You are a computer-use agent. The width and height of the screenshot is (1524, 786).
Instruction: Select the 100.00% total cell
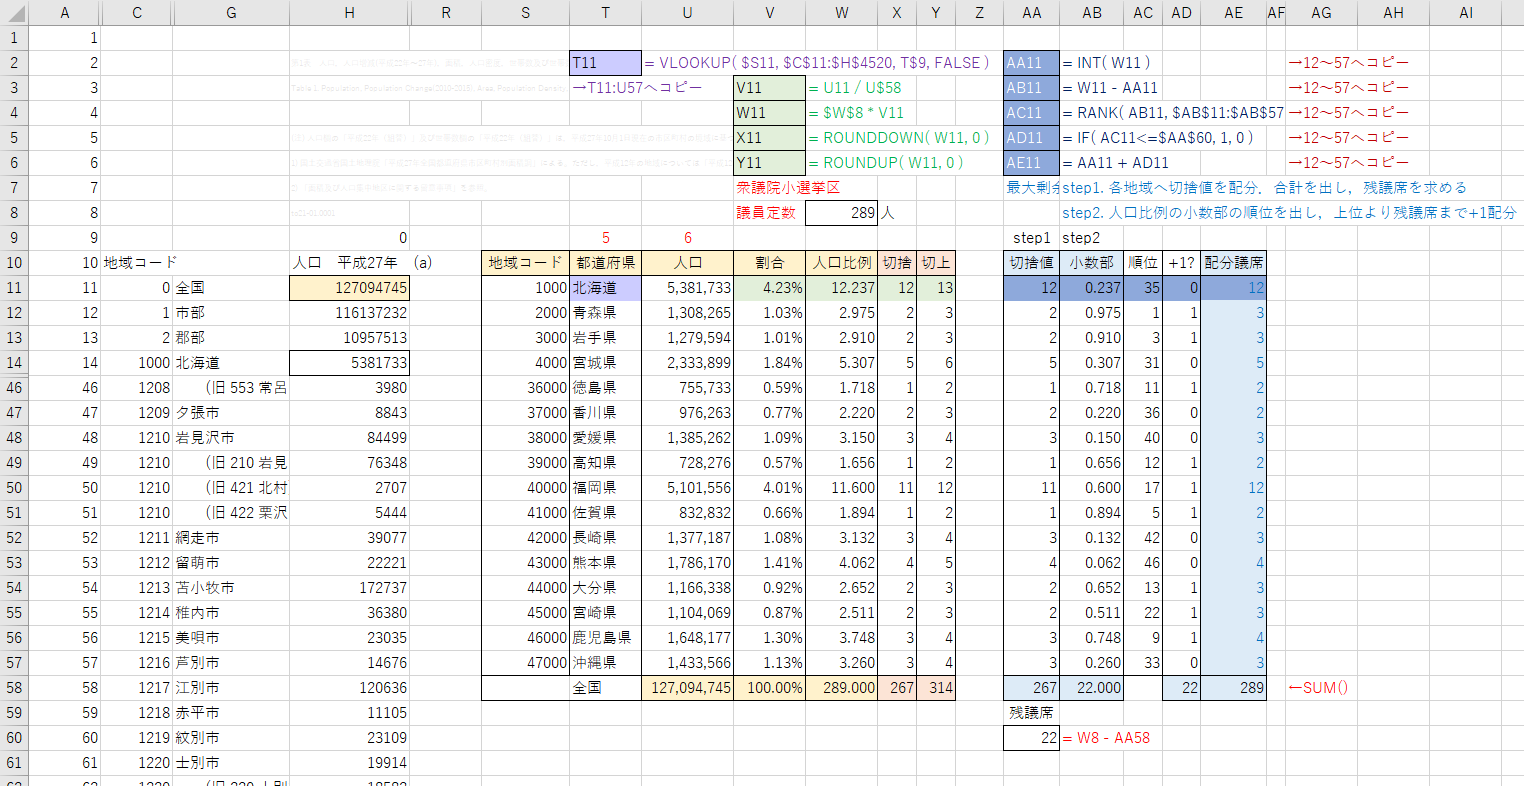pos(769,688)
